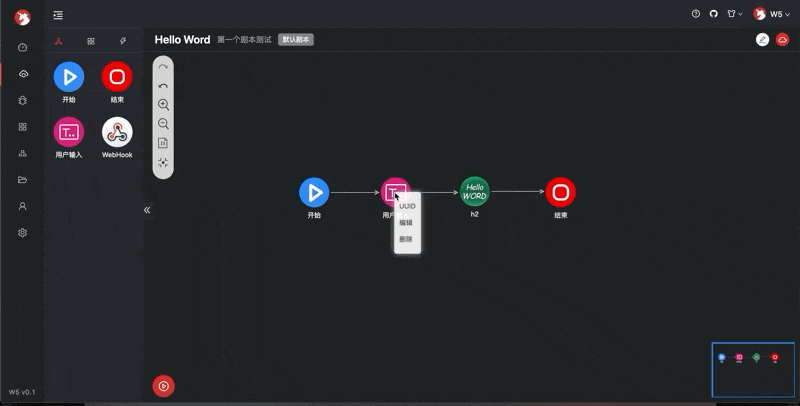Open the bug icon in left sidebar

pos(23,100)
